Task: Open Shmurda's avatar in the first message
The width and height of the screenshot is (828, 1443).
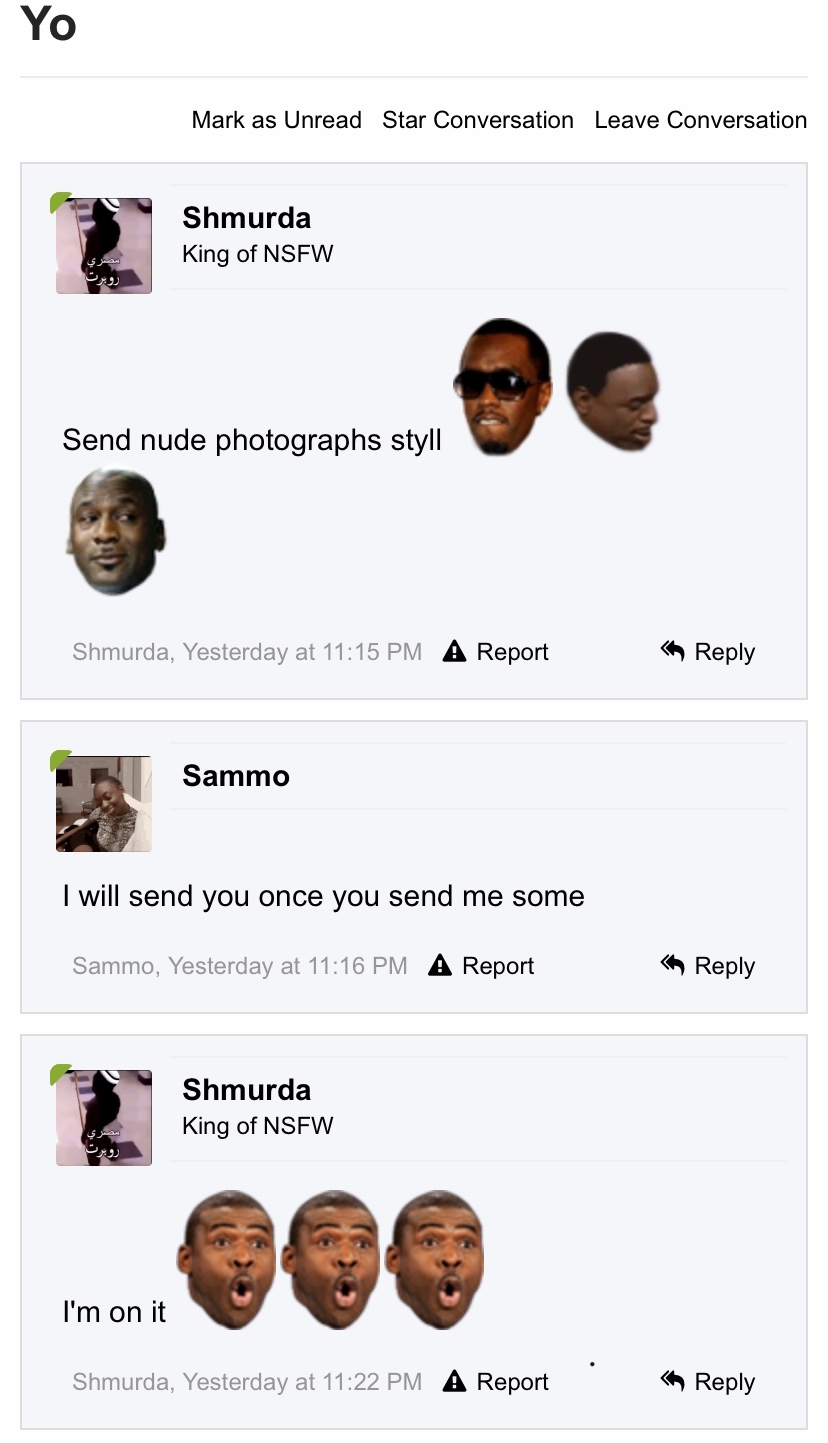Action: coord(104,246)
